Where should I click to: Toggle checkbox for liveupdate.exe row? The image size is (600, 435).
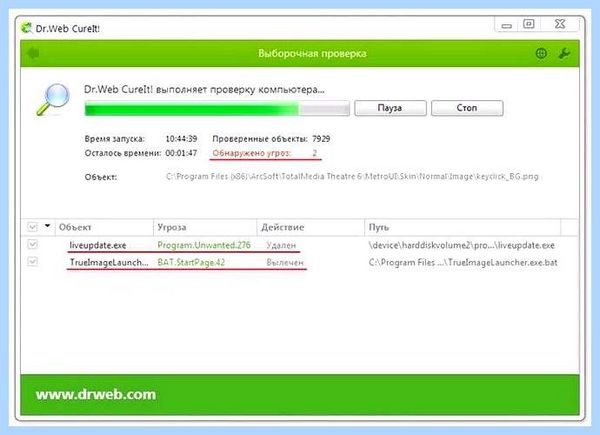click(33, 244)
